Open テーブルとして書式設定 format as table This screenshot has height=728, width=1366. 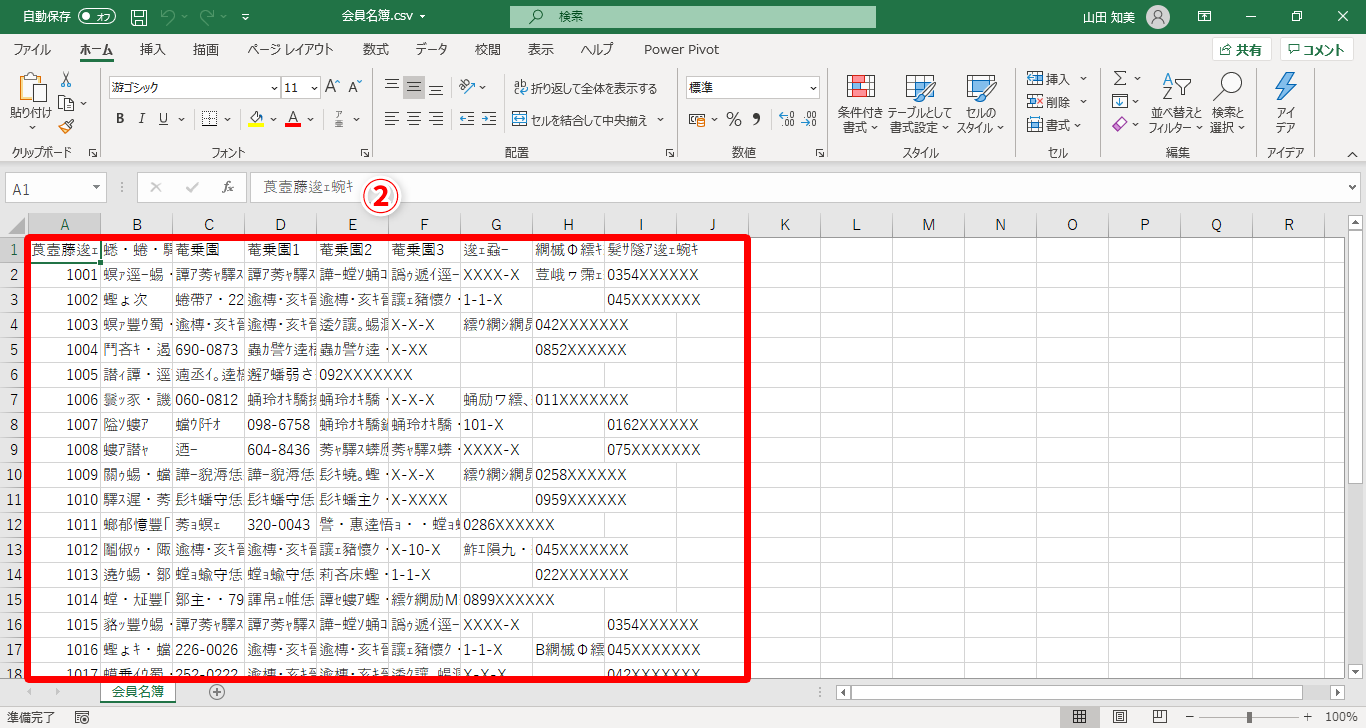tap(919, 104)
